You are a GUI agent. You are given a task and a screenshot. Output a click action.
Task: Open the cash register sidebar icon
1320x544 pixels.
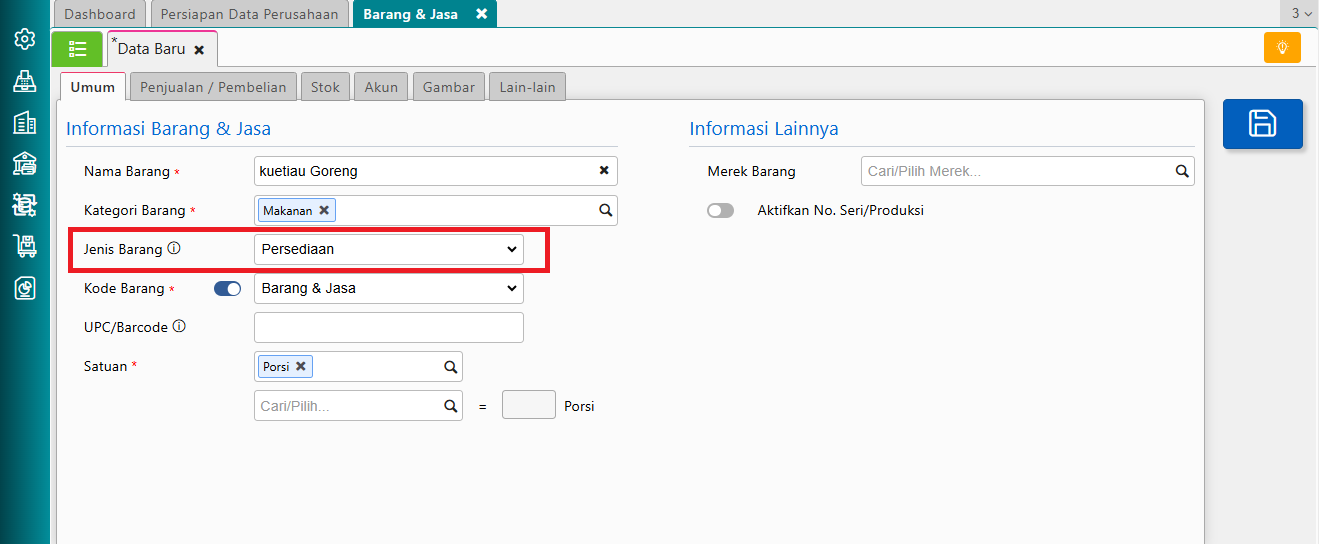pyautogui.click(x=25, y=81)
